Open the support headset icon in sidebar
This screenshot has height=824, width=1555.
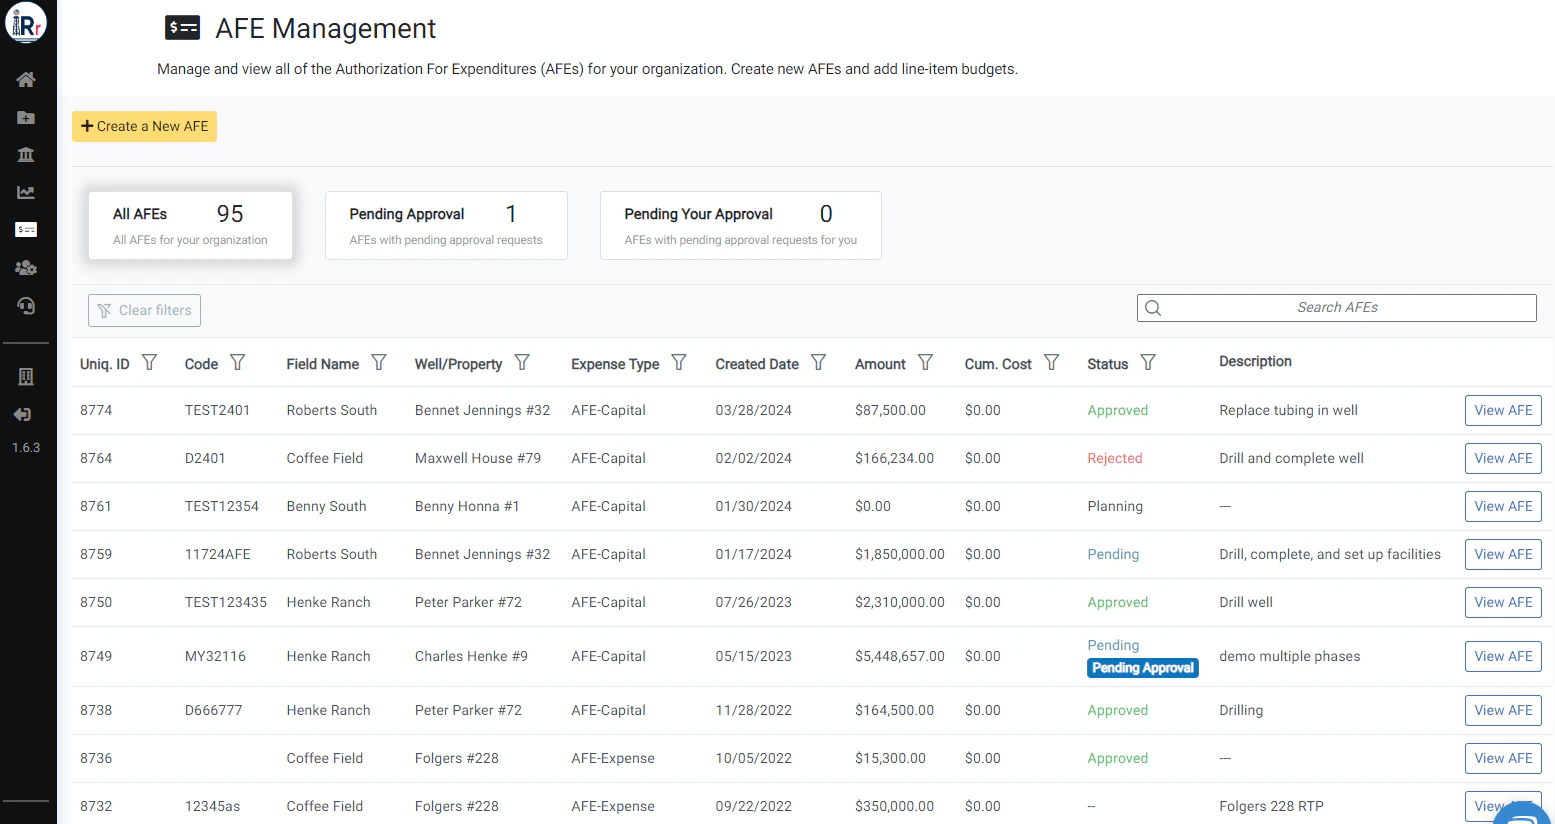[26, 306]
